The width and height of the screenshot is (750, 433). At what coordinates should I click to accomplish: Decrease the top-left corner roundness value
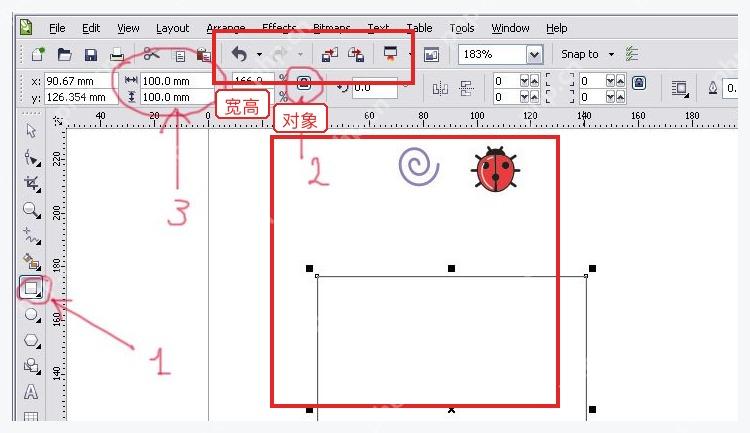coord(524,81)
